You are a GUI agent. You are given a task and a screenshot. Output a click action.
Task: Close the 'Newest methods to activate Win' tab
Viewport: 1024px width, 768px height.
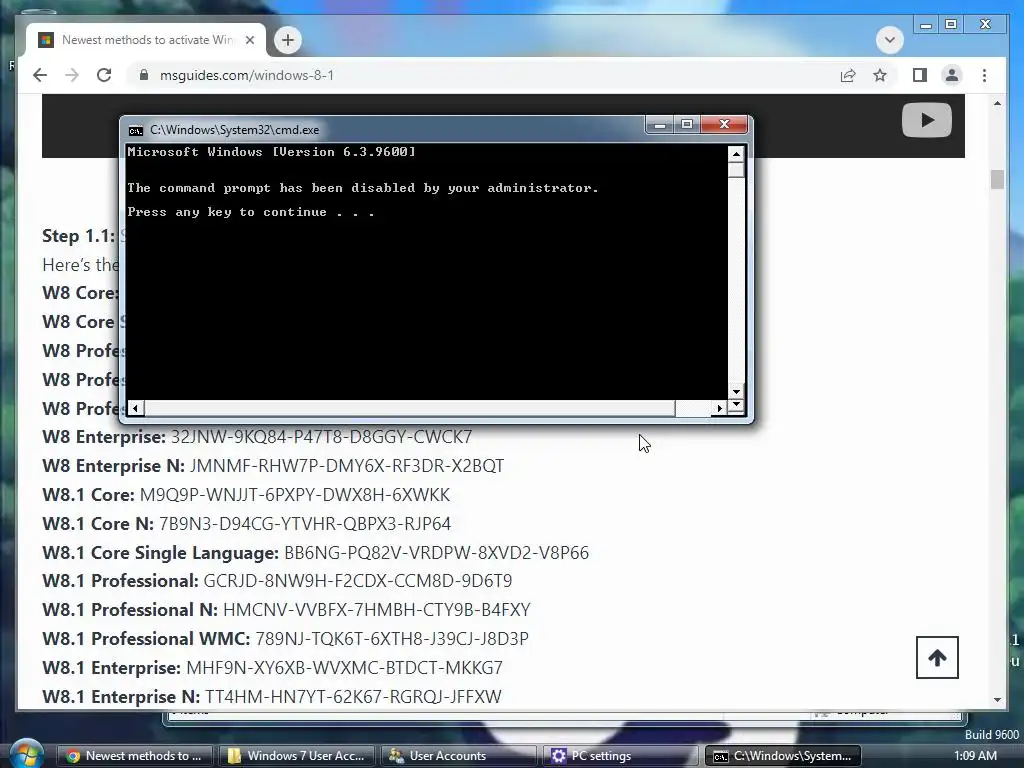coord(249,40)
